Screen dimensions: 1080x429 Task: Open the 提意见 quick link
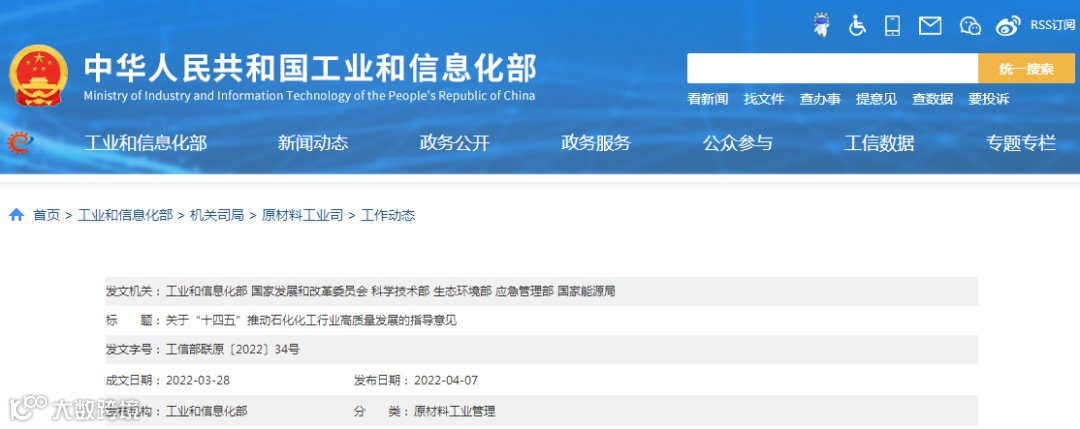876,99
